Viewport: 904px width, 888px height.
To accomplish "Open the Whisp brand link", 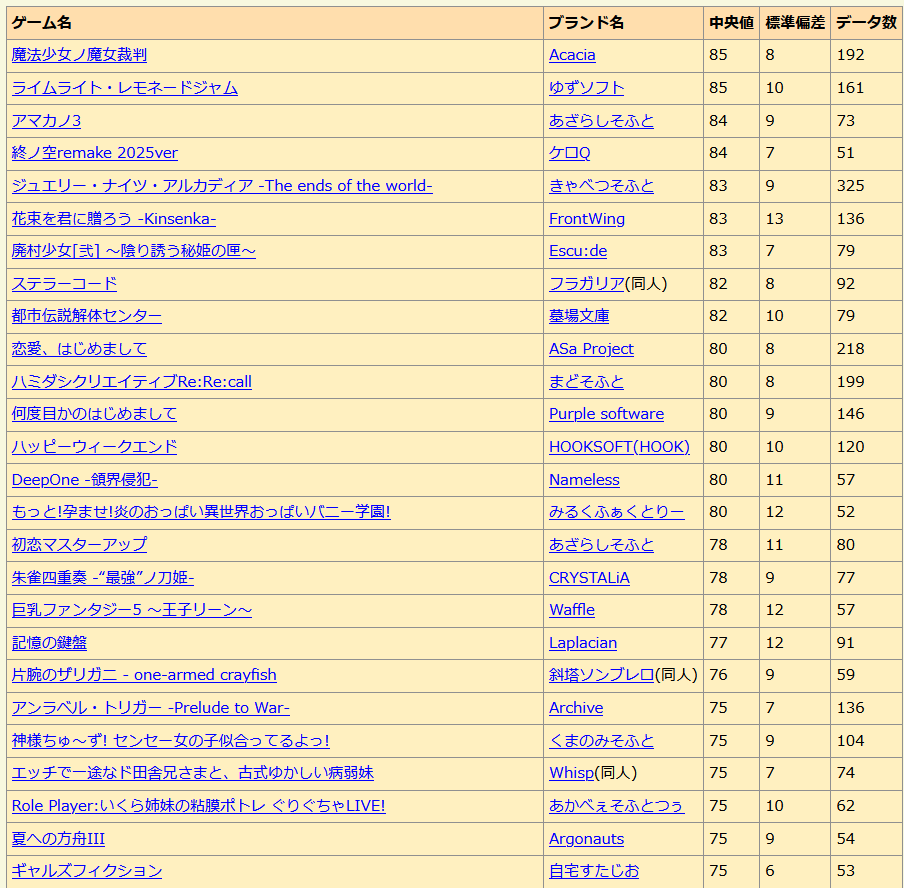I will click(x=571, y=773).
